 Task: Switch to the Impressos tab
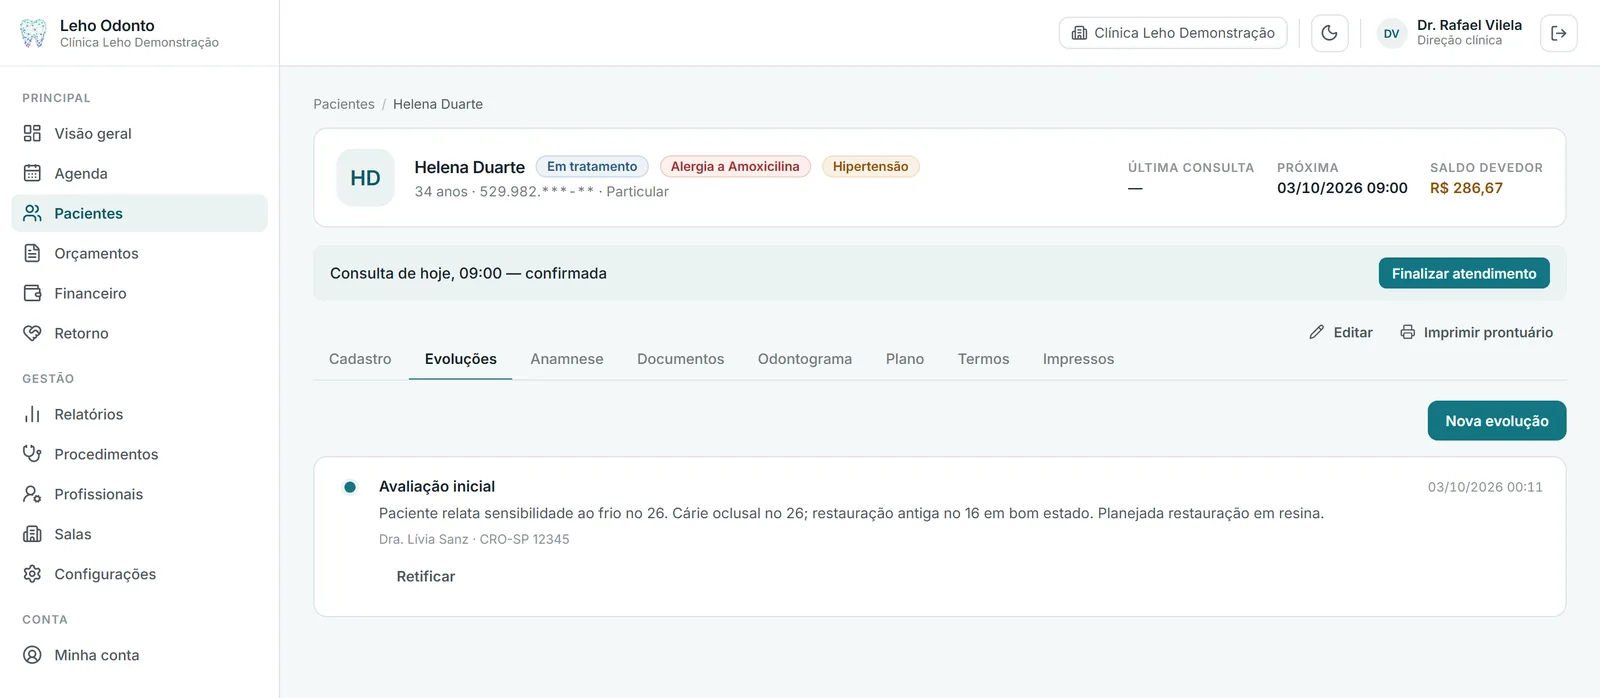pyautogui.click(x=1078, y=359)
